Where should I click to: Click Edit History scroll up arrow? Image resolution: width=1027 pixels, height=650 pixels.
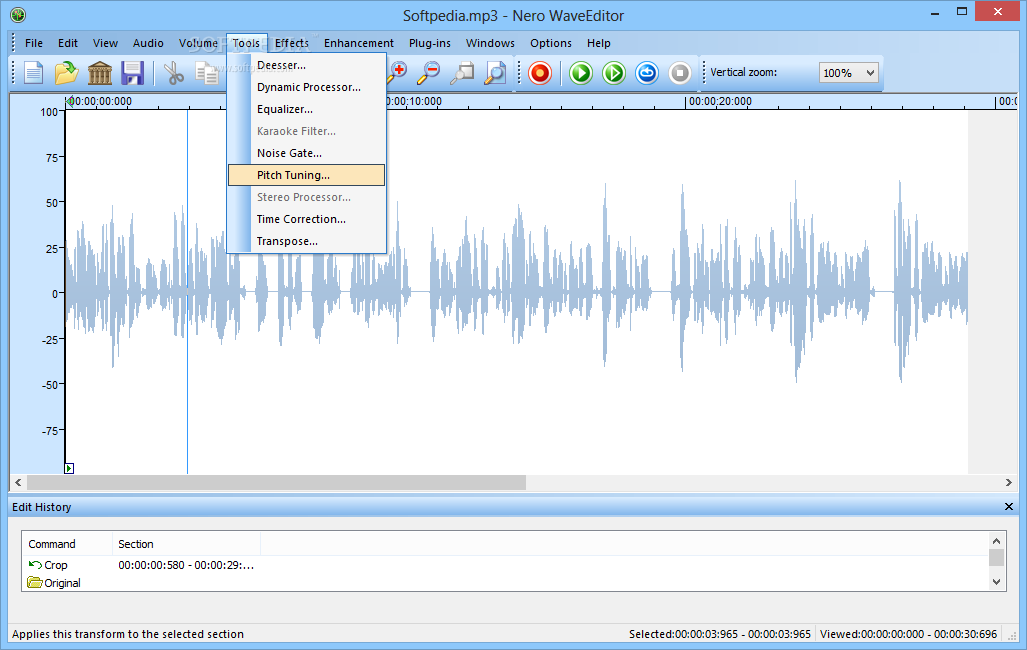click(x=996, y=541)
